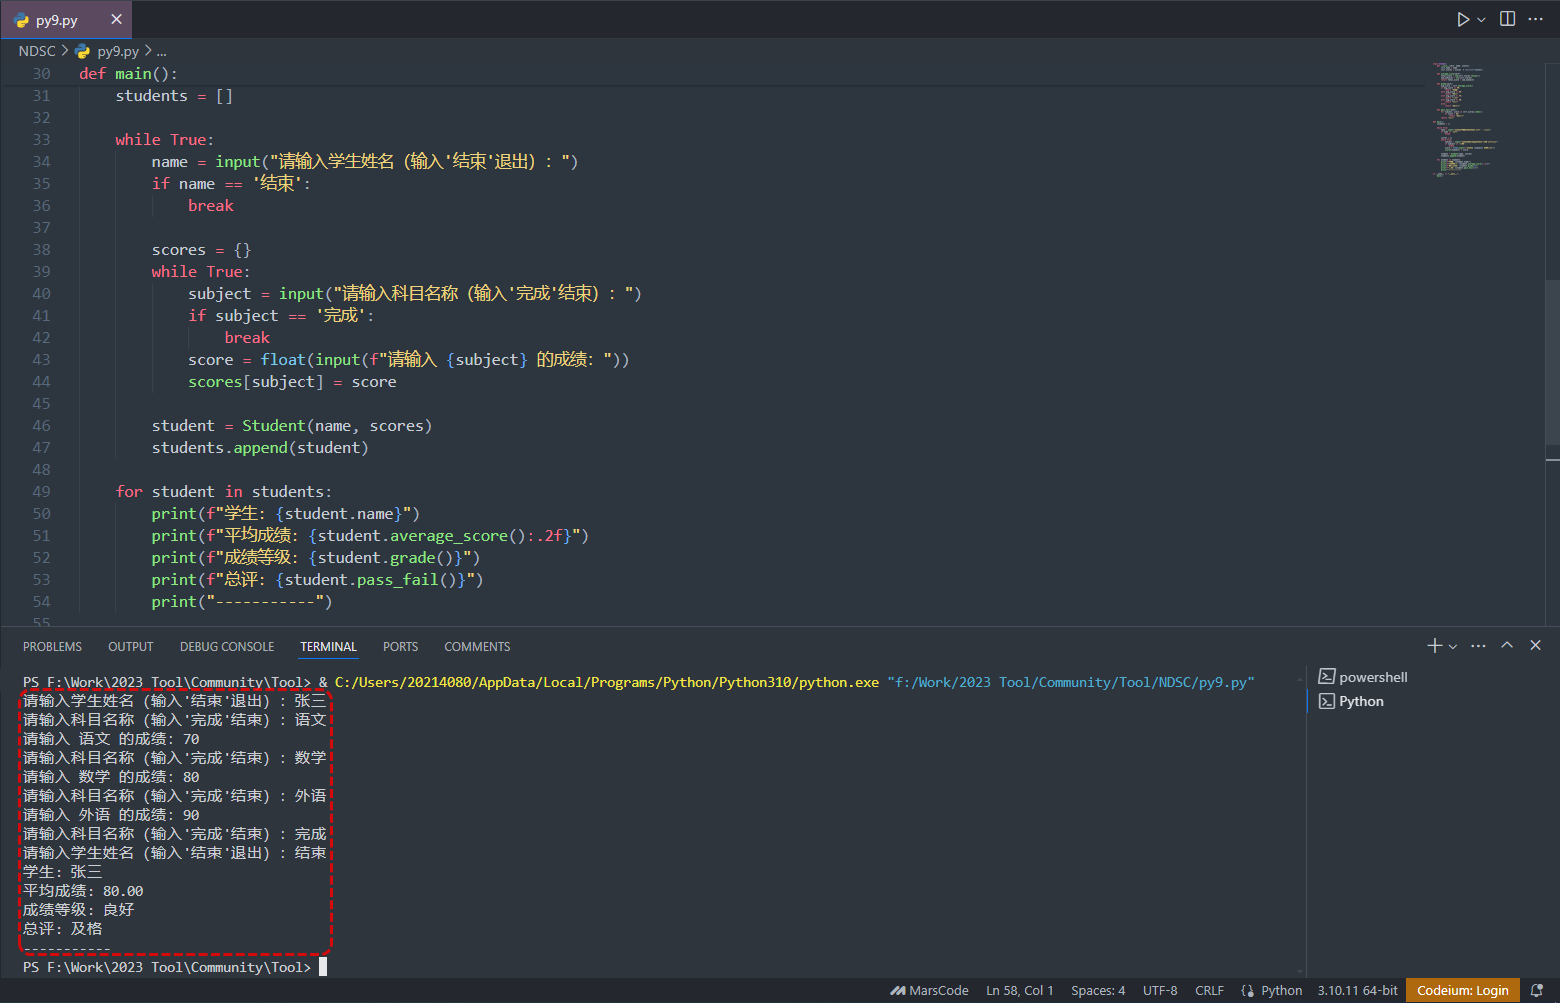Open the PORTS panel tab
The height and width of the screenshot is (1003, 1560).
click(x=400, y=647)
